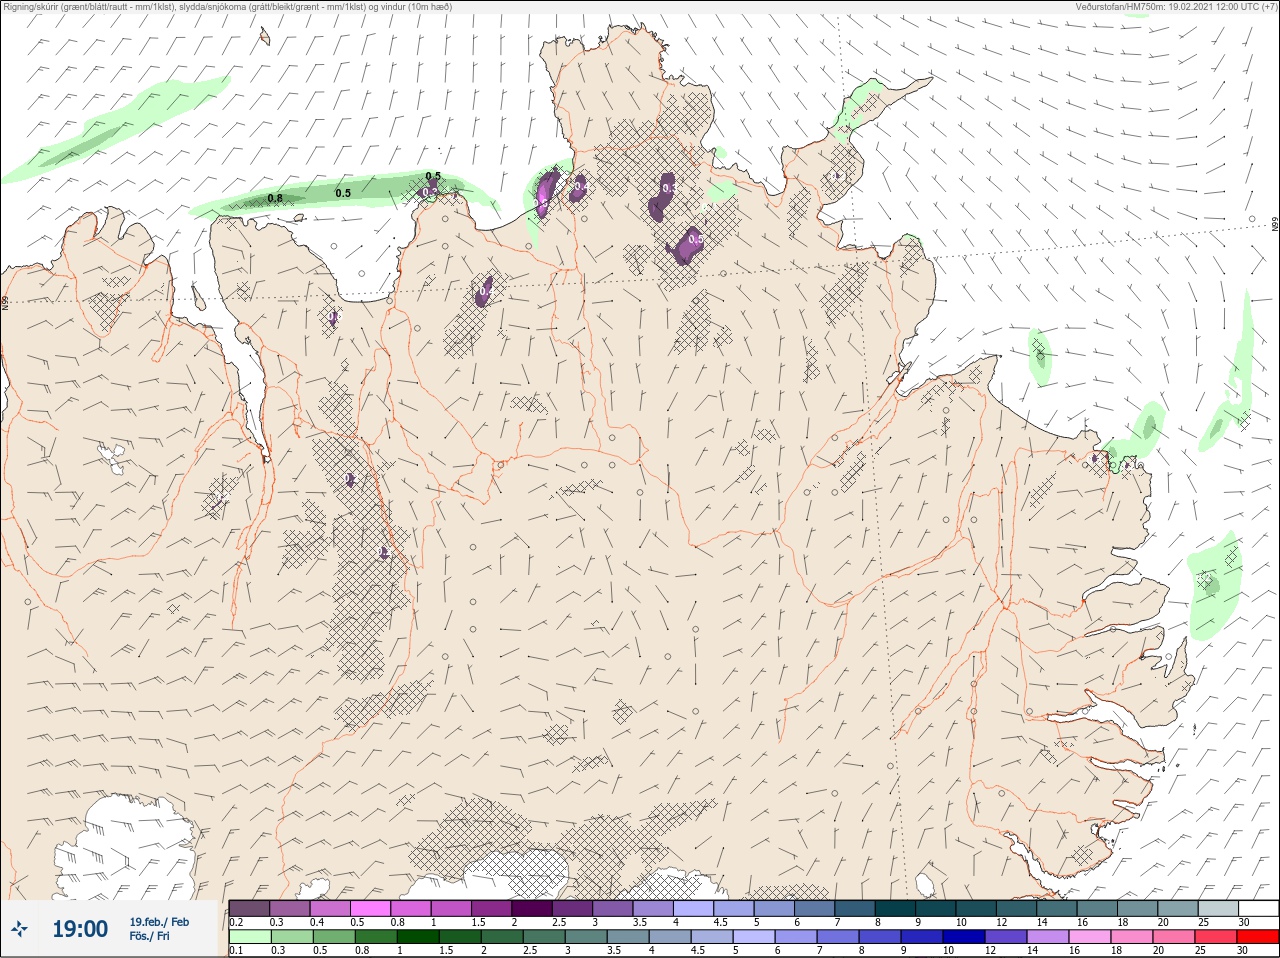Click the "Fös./ Fri" weekday text
This screenshot has width=1280, height=958.
[x=149, y=937]
